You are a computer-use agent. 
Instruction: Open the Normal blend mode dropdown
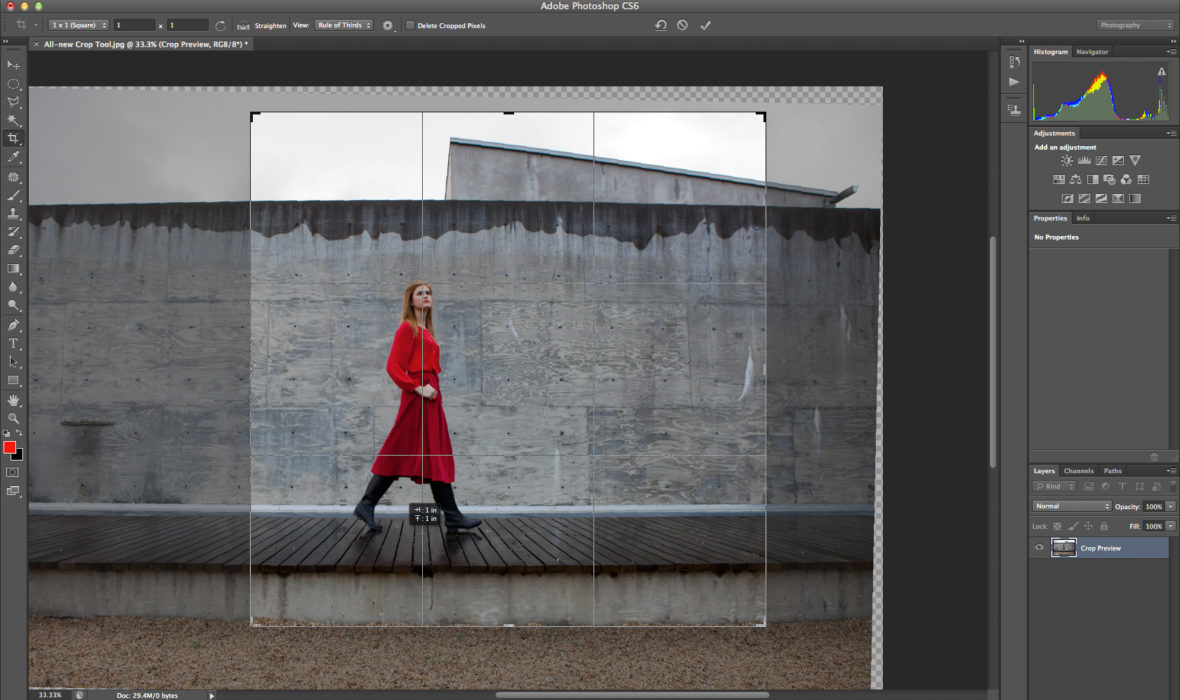tap(1072, 506)
